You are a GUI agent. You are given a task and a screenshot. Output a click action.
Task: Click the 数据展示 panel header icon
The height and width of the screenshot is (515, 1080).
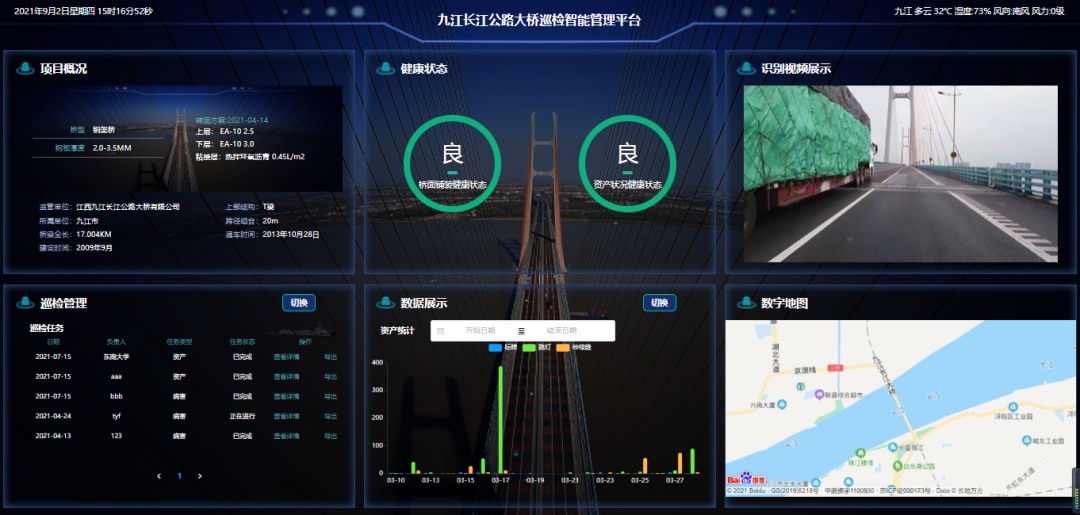point(385,303)
